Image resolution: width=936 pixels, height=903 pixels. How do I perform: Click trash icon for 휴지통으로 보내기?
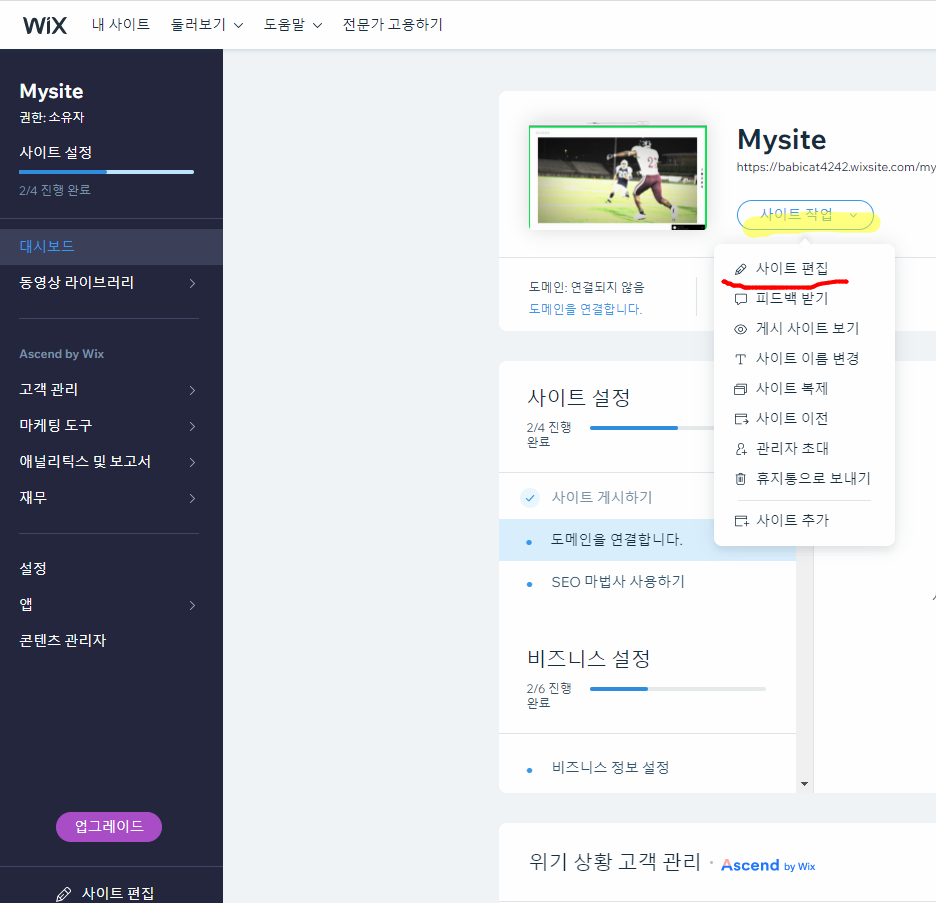tap(740, 479)
